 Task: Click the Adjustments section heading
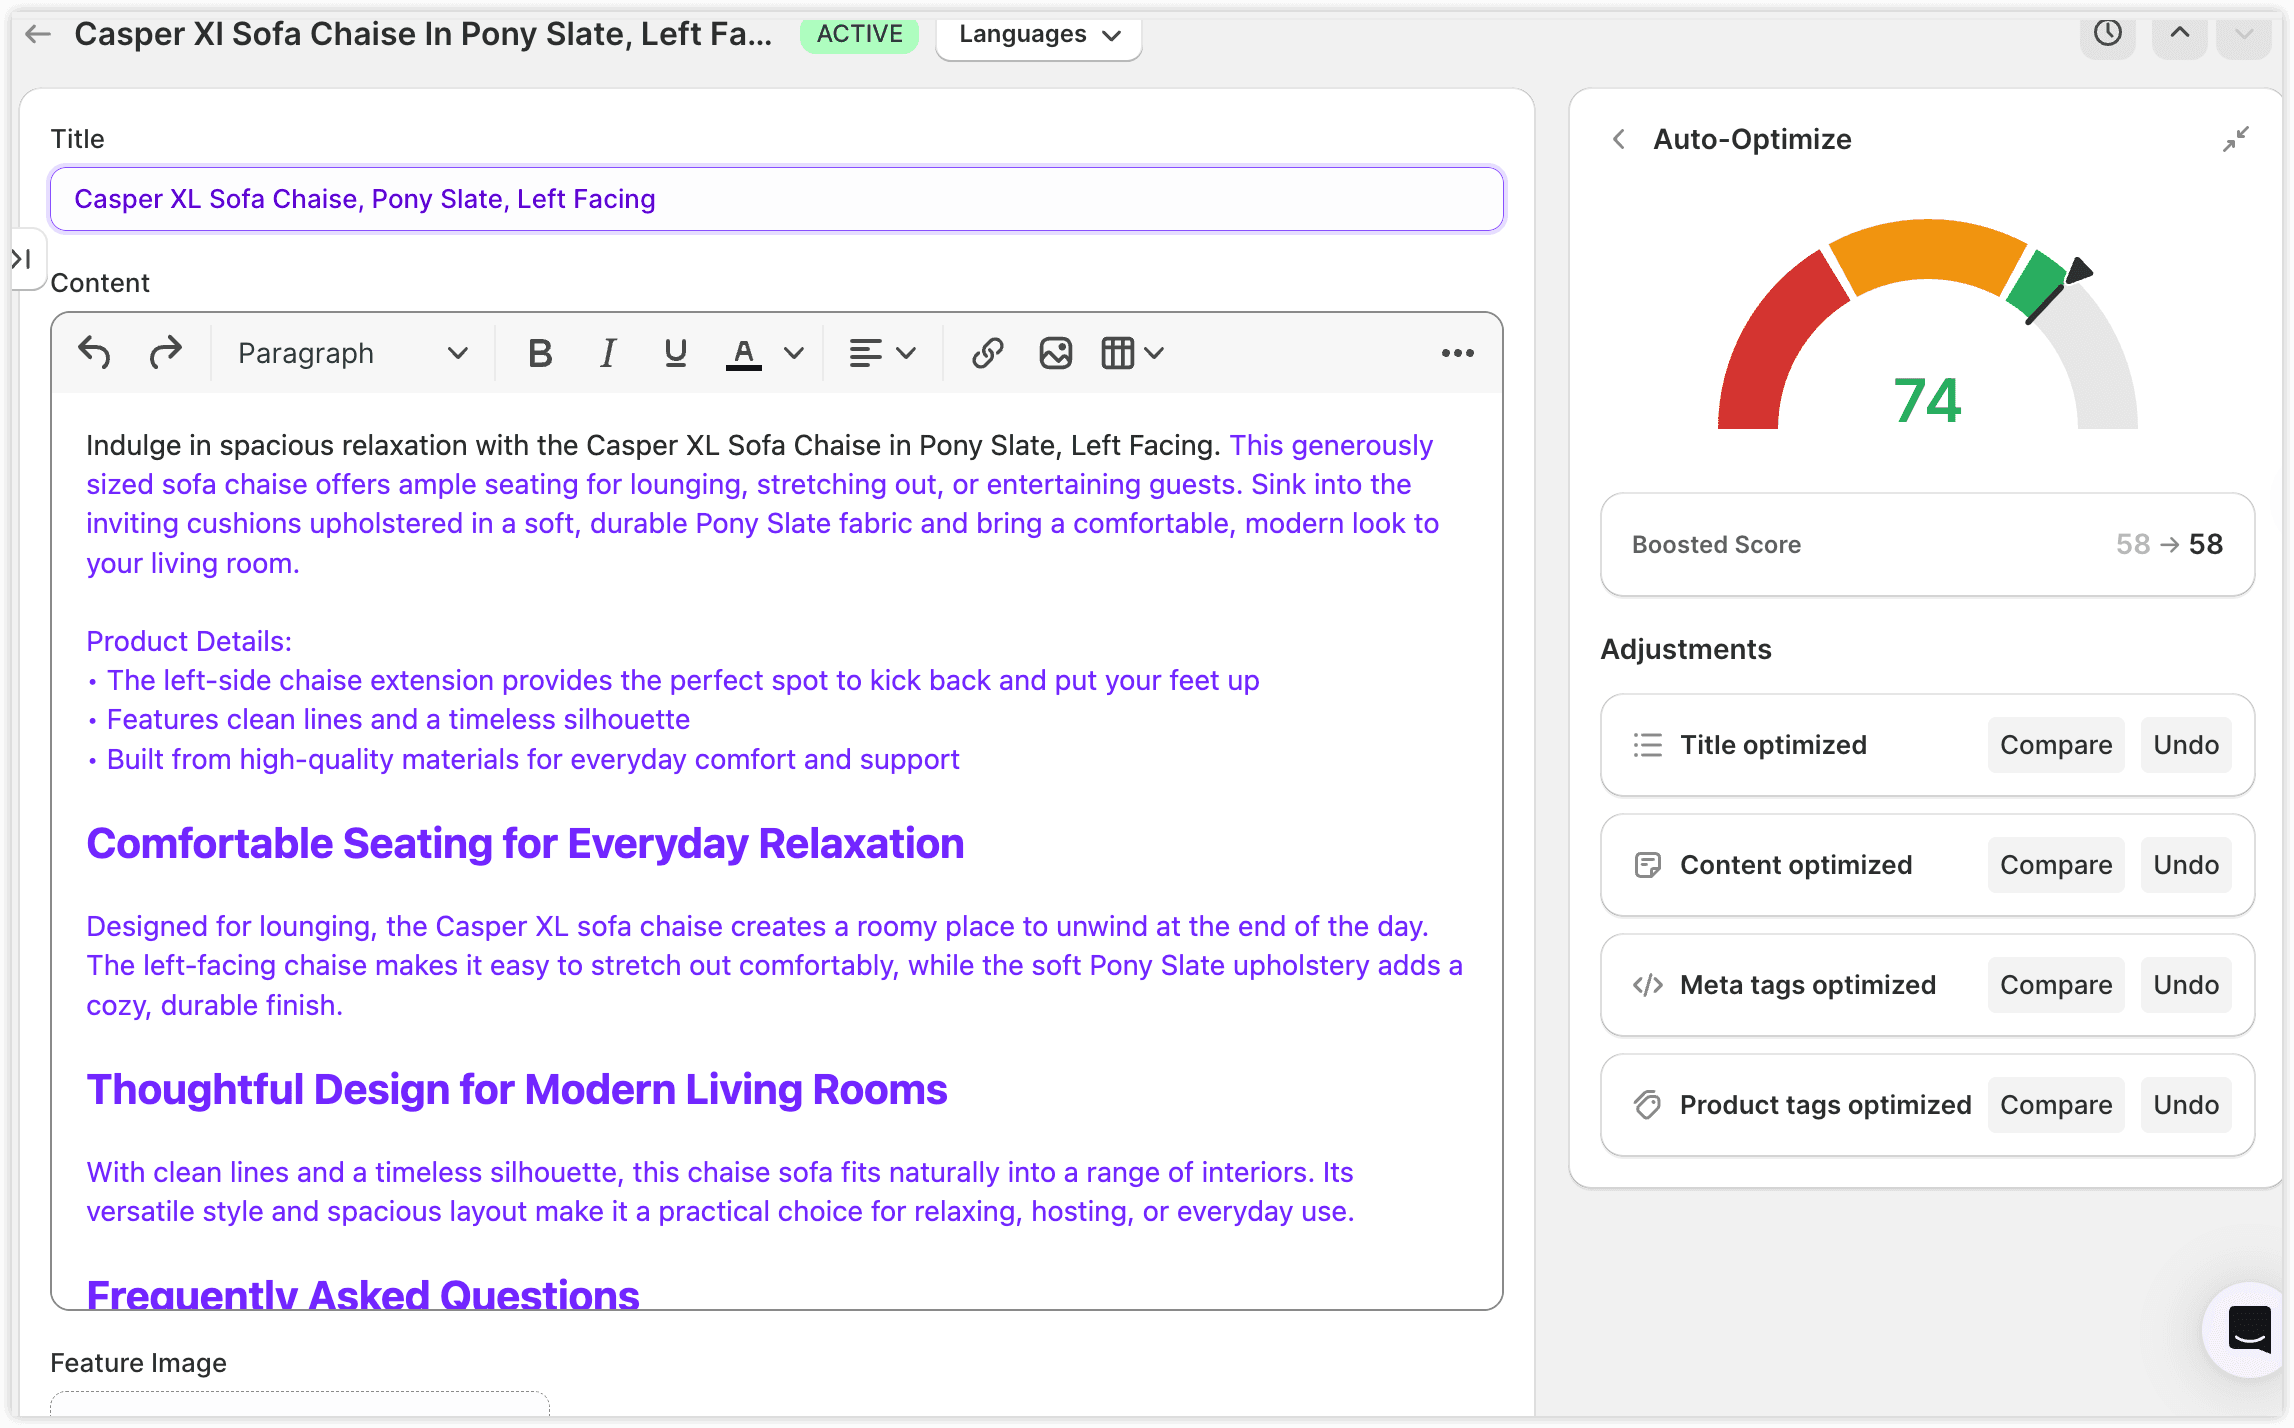(x=1686, y=650)
